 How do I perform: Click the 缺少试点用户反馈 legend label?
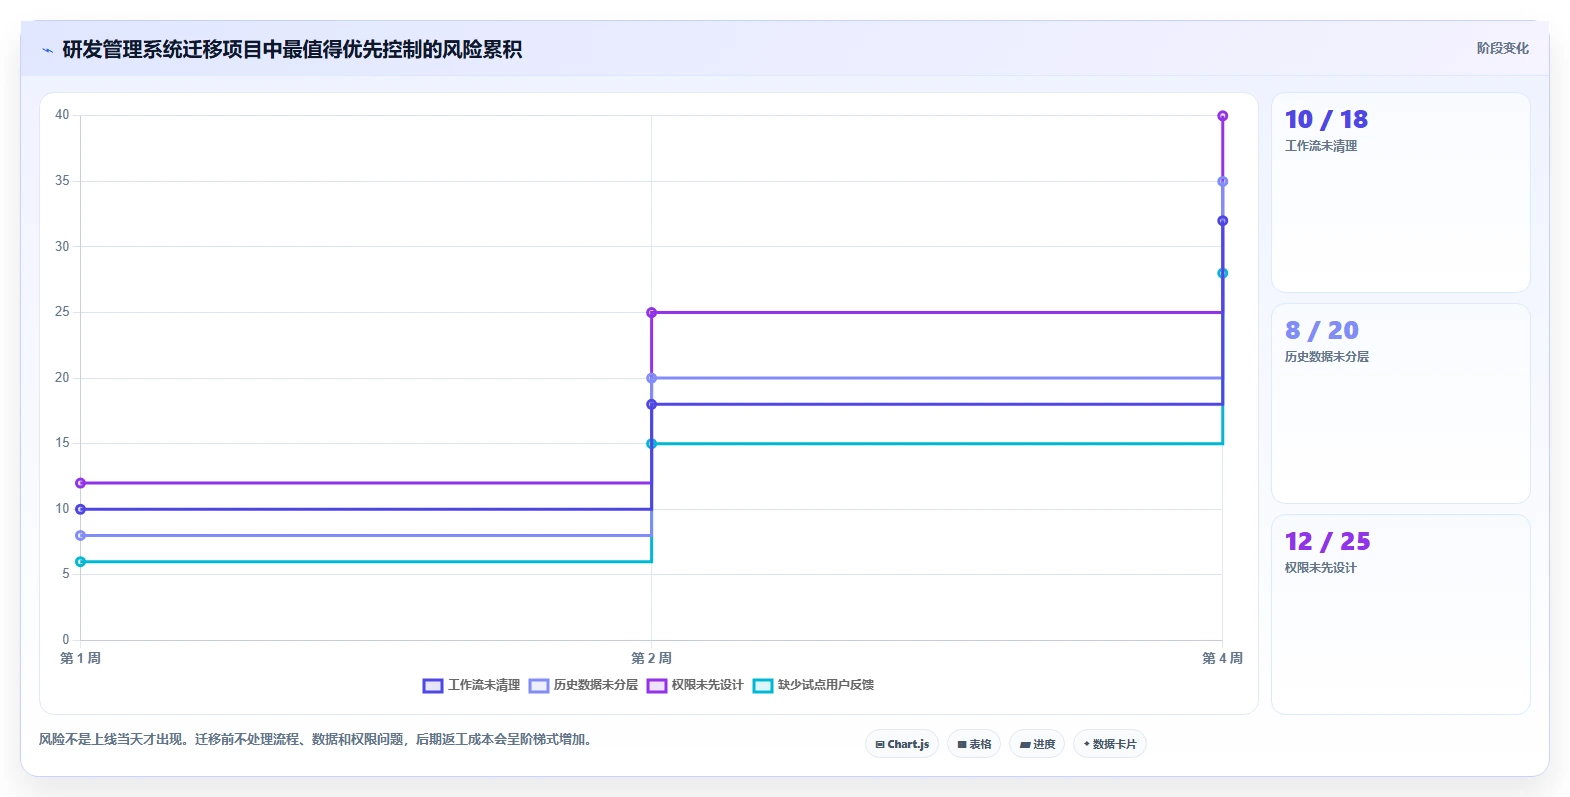[x=826, y=685]
